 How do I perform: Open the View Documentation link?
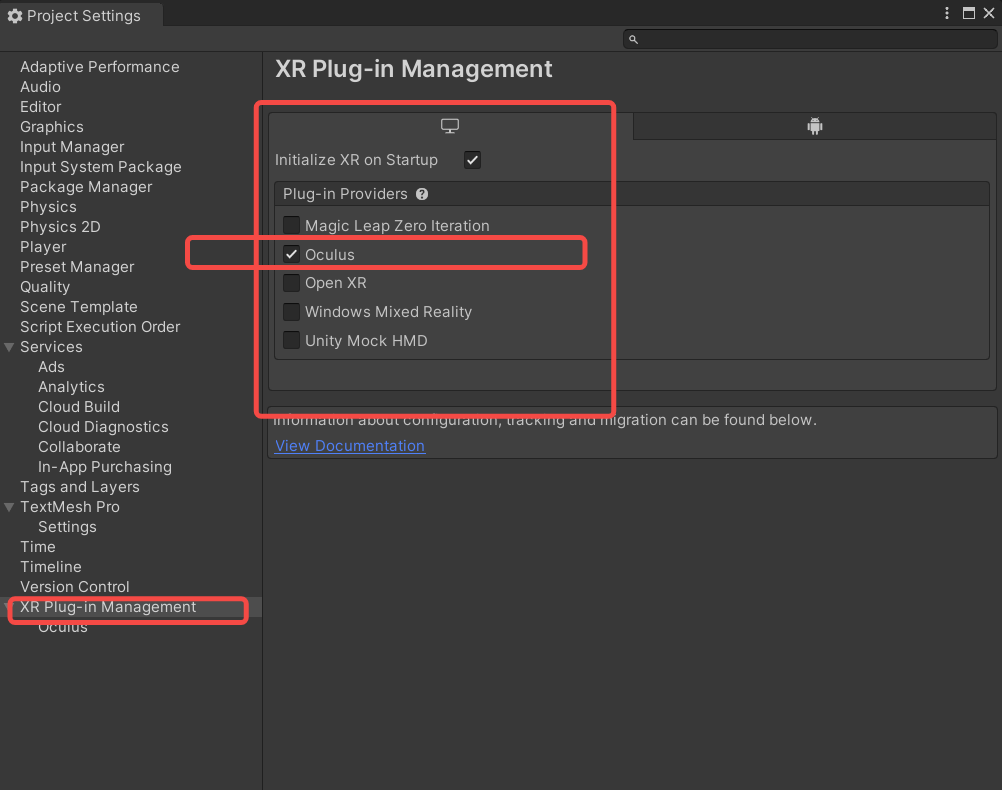tap(350, 445)
